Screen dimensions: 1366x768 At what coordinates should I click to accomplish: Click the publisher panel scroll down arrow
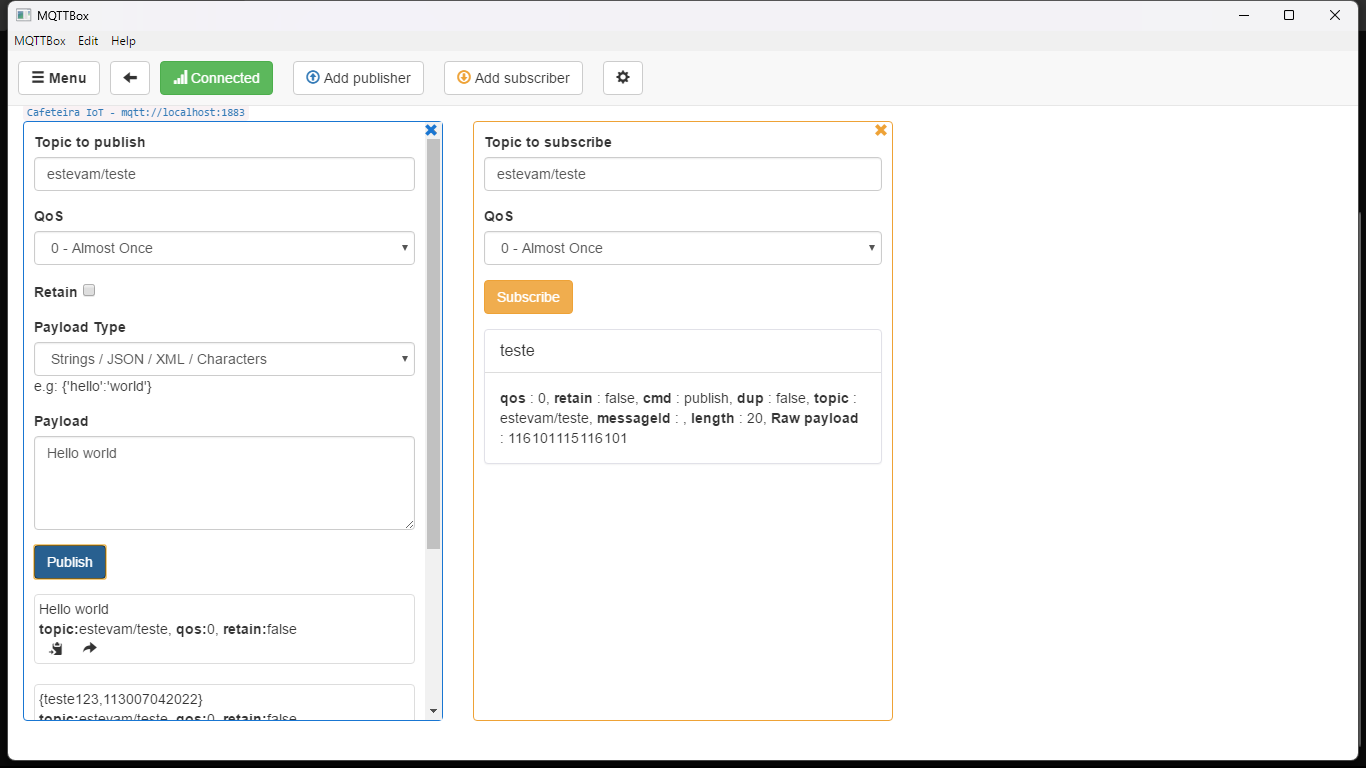(433, 711)
